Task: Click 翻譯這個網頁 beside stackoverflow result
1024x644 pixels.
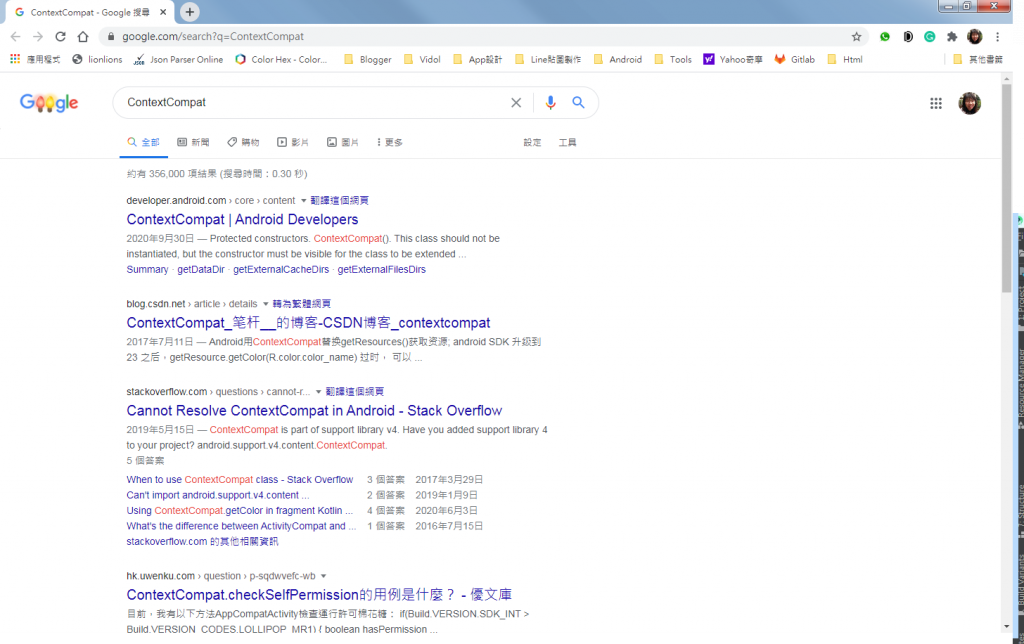Action: [x=355, y=392]
